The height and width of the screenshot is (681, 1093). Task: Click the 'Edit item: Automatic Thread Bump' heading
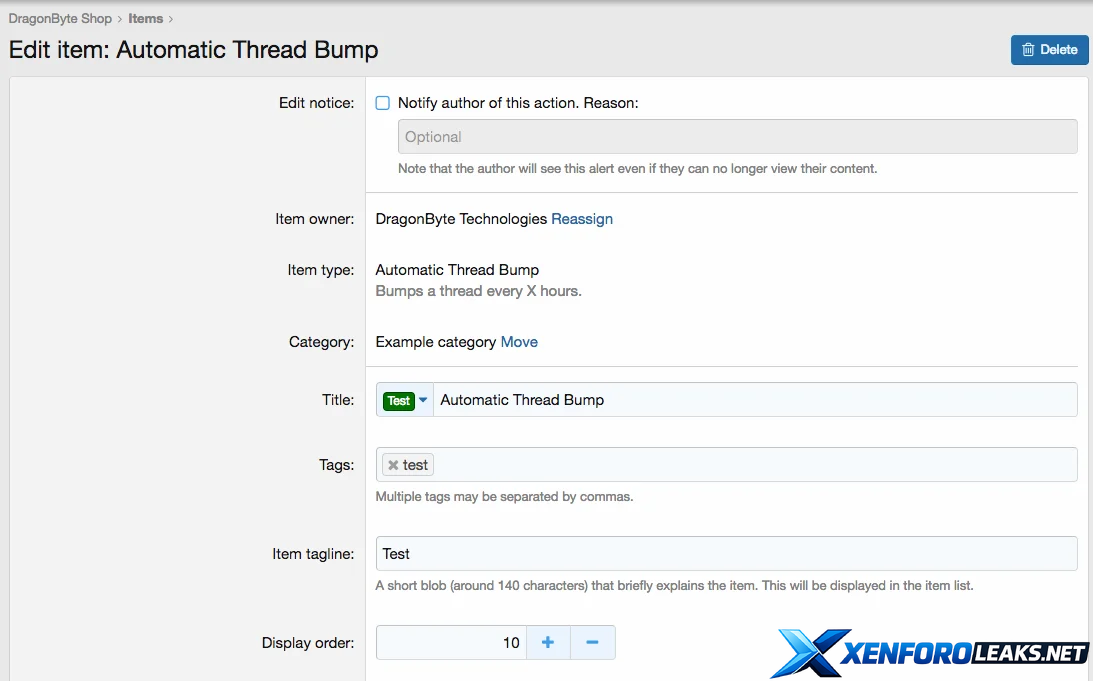pos(194,50)
